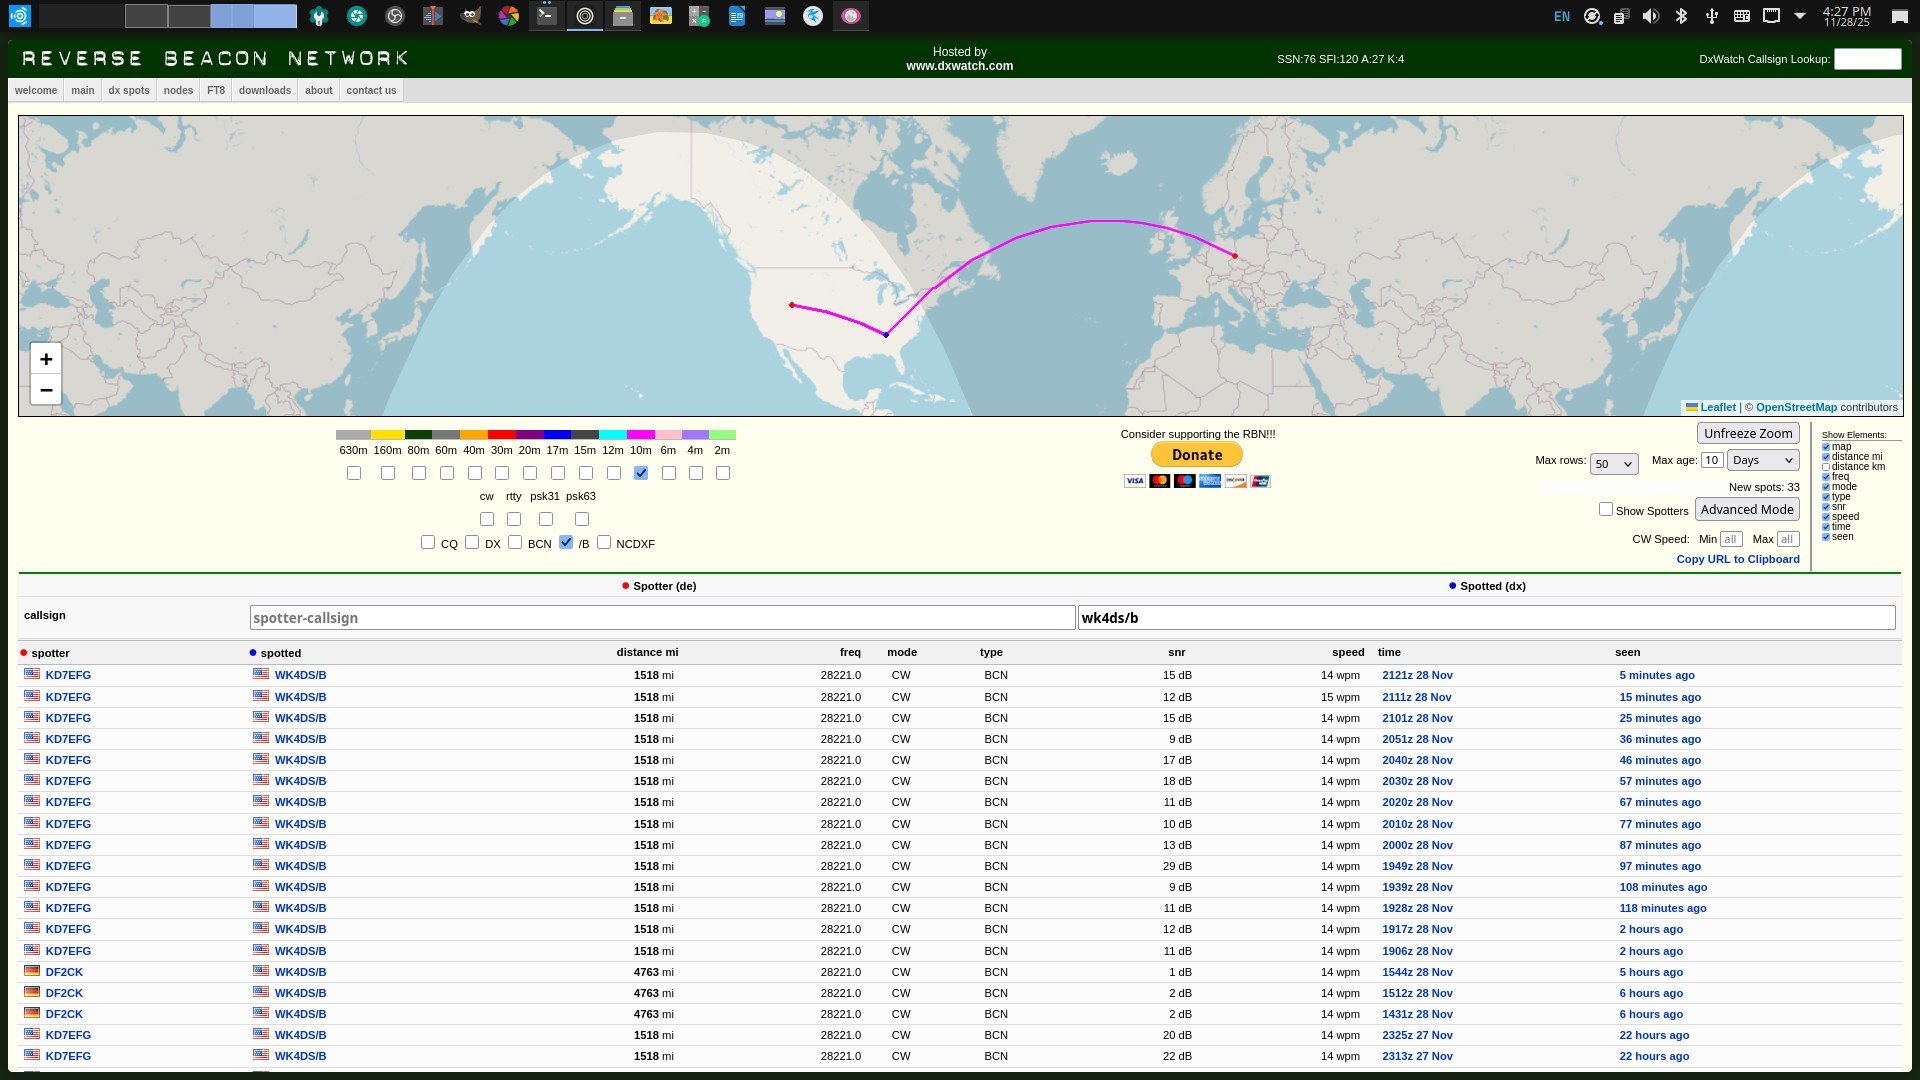Click the map zoom in plus button
The height and width of the screenshot is (1080, 1920).
(x=46, y=359)
